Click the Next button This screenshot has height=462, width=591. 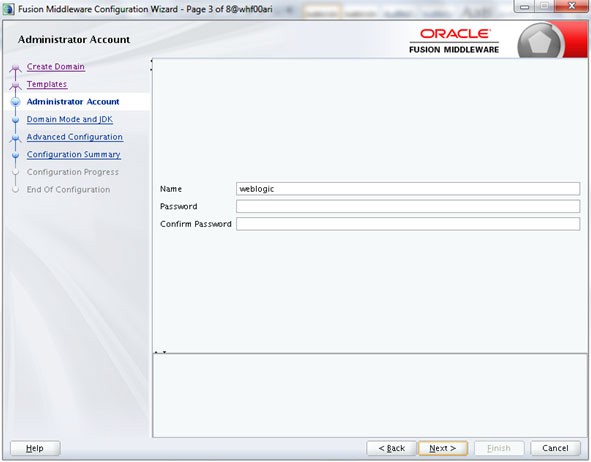[x=443, y=448]
